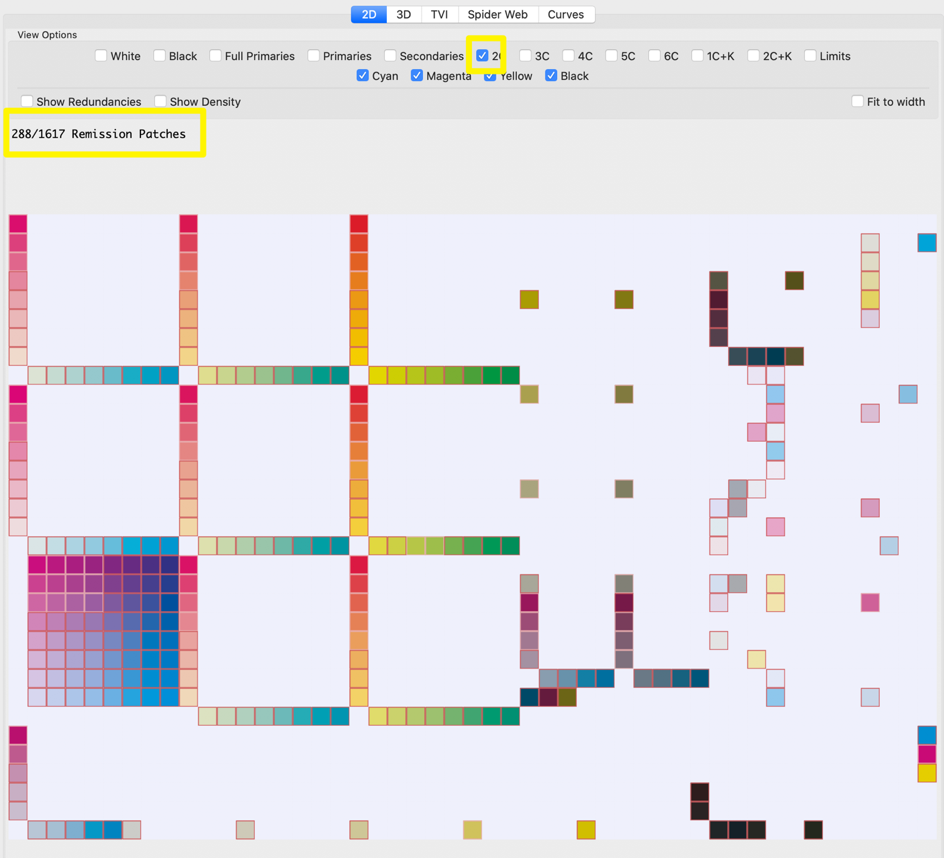Select the cyan patch in the top-right corner
Viewport: 944px width, 858px height.
(x=927, y=243)
